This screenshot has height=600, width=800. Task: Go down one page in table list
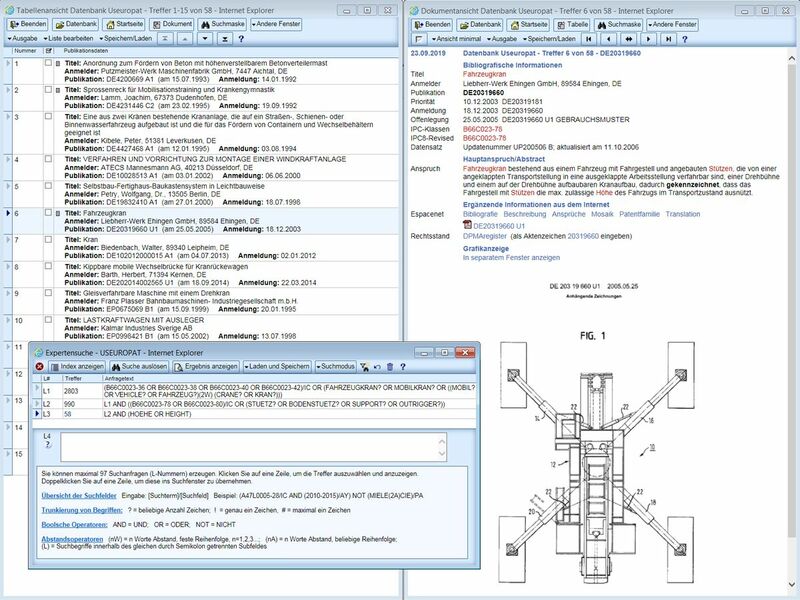click(205, 38)
